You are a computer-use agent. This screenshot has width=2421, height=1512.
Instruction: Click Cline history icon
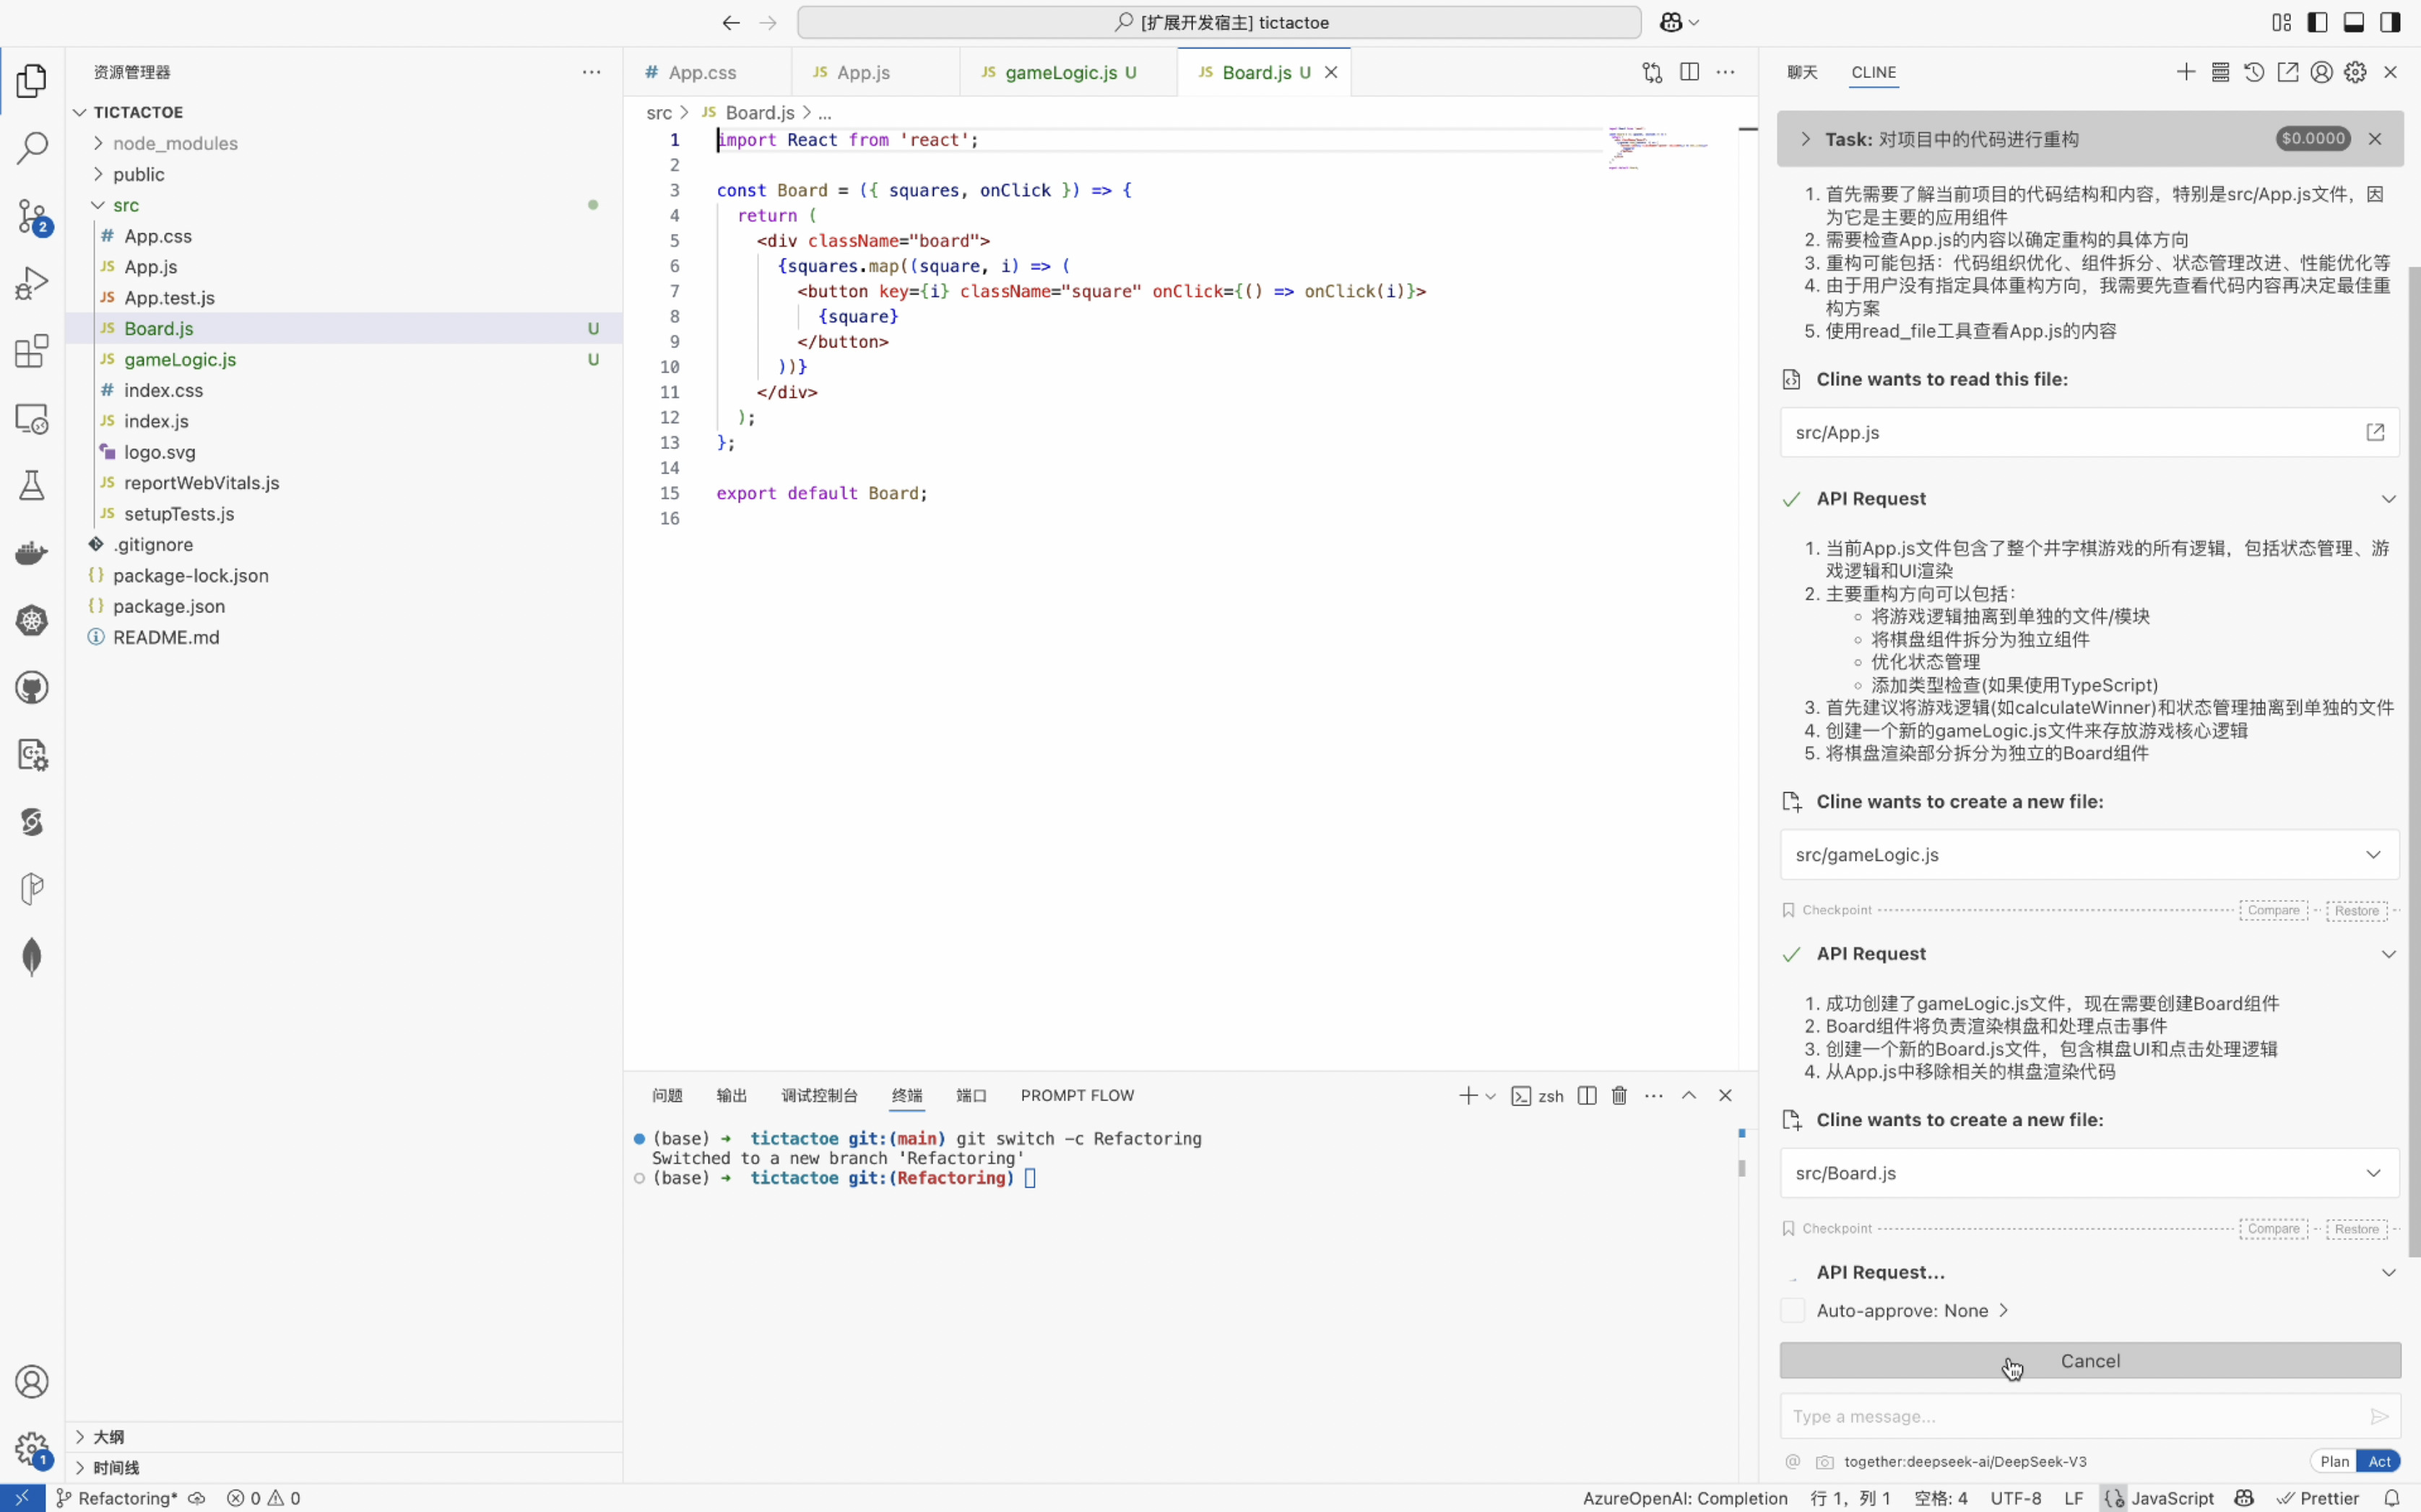click(2253, 72)
